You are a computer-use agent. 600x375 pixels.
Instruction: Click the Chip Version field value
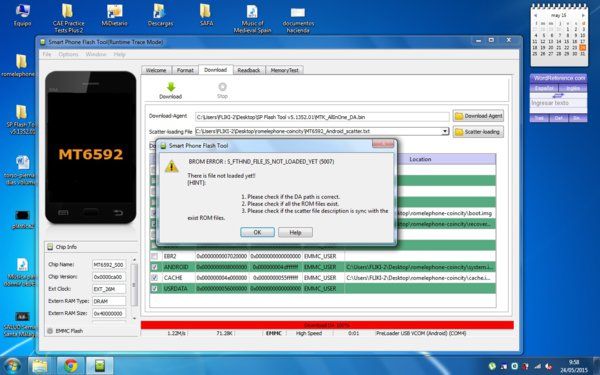[x=109, y=277]
